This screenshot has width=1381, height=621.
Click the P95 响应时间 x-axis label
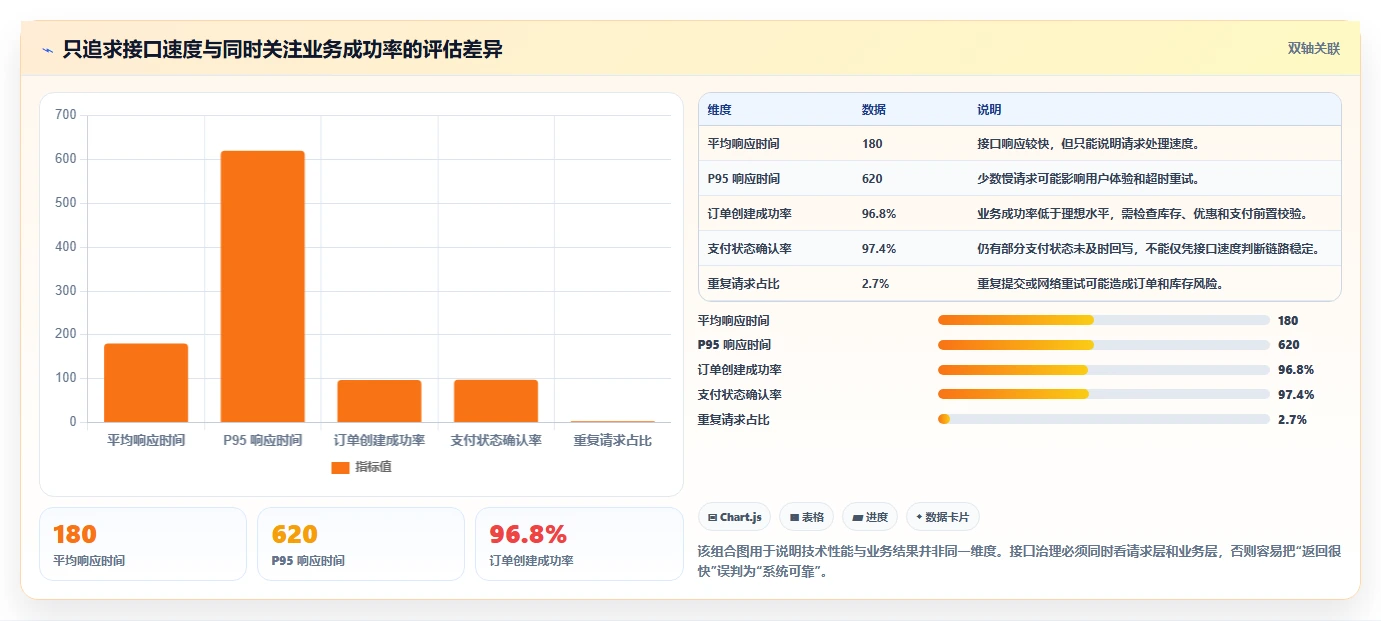coord(263,440)
